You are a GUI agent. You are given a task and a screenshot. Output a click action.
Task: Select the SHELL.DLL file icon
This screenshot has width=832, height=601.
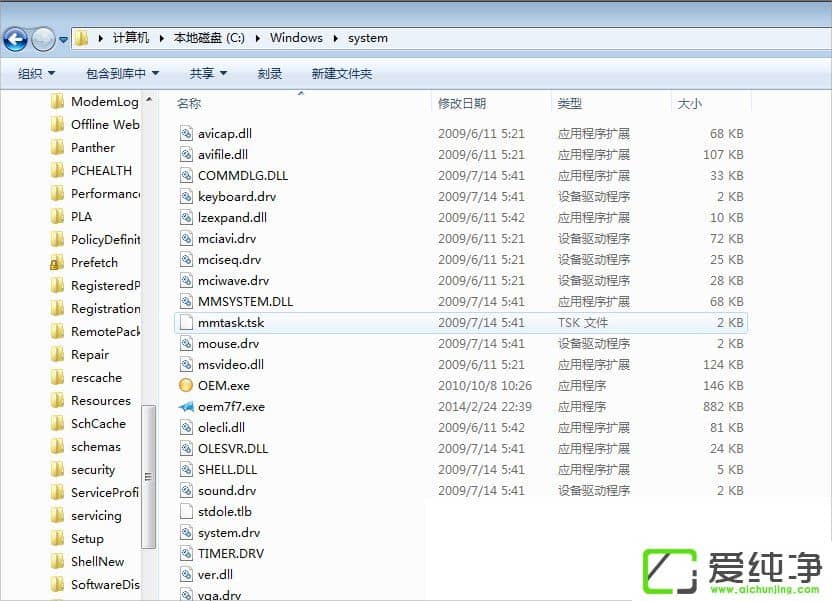click(186, 469)
